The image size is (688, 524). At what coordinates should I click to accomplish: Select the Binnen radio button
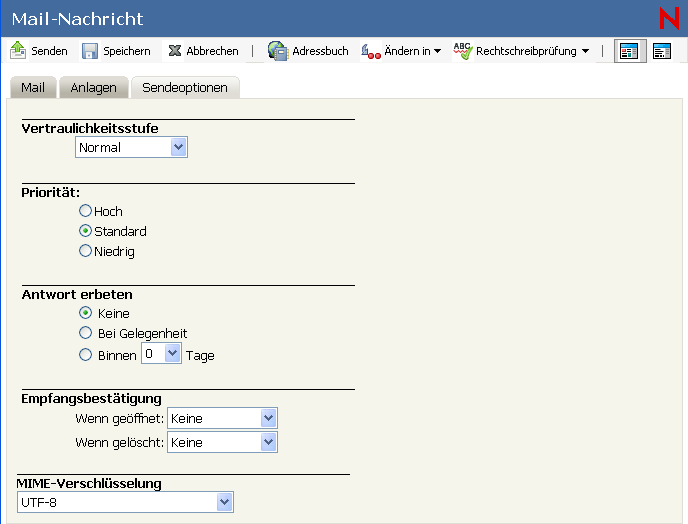tap(85, 355)
